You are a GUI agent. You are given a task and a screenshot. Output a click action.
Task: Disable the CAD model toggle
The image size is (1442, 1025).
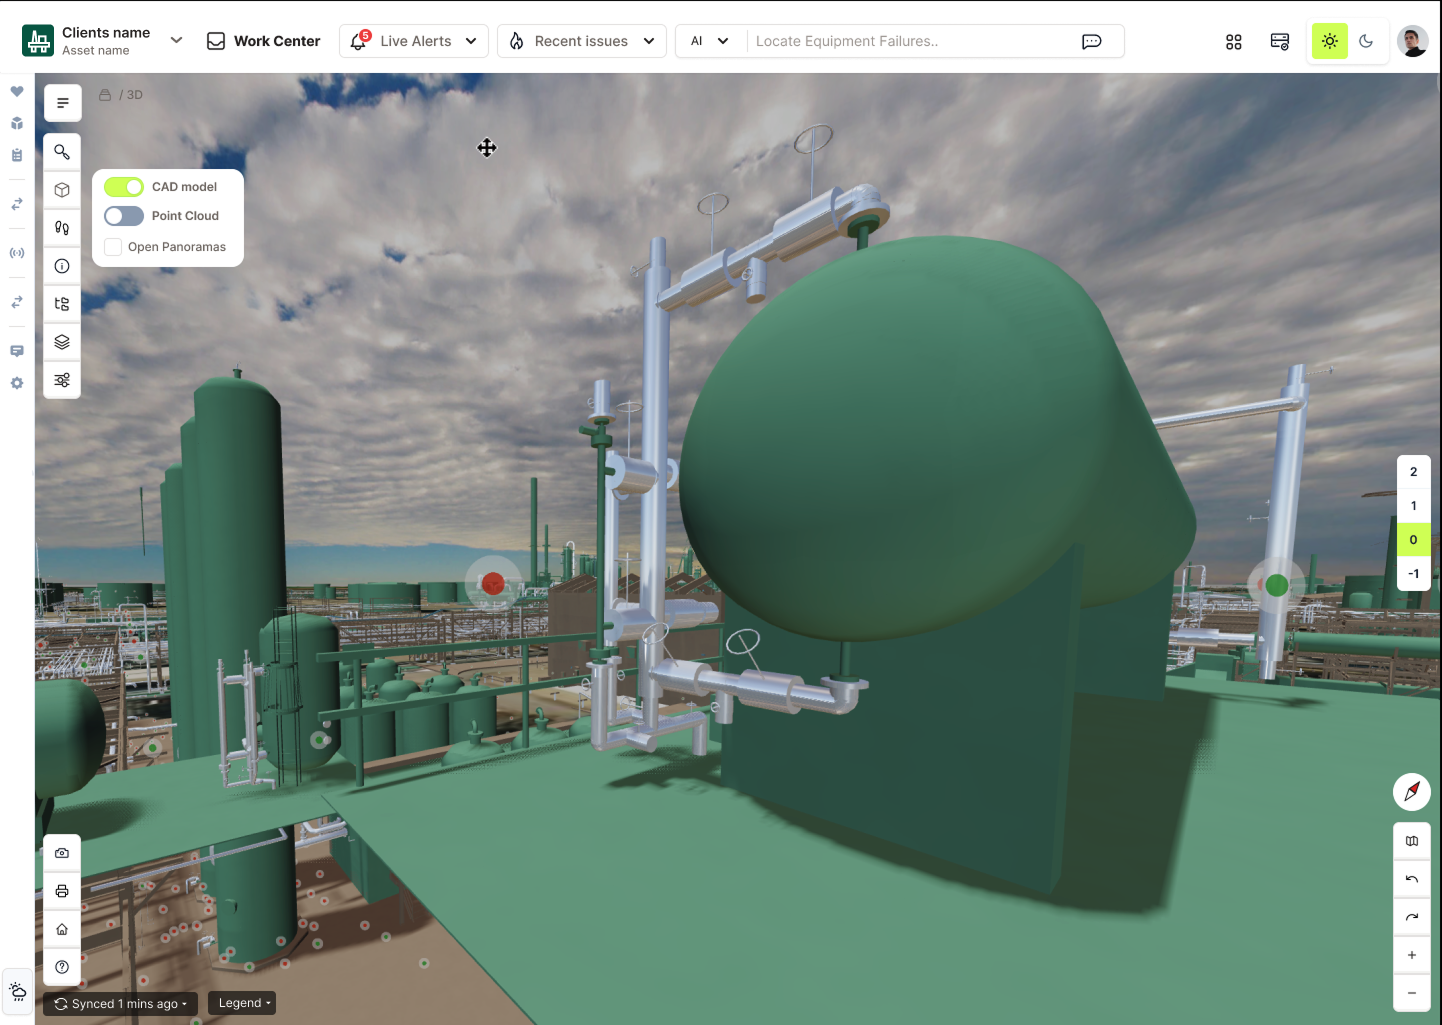124,187
